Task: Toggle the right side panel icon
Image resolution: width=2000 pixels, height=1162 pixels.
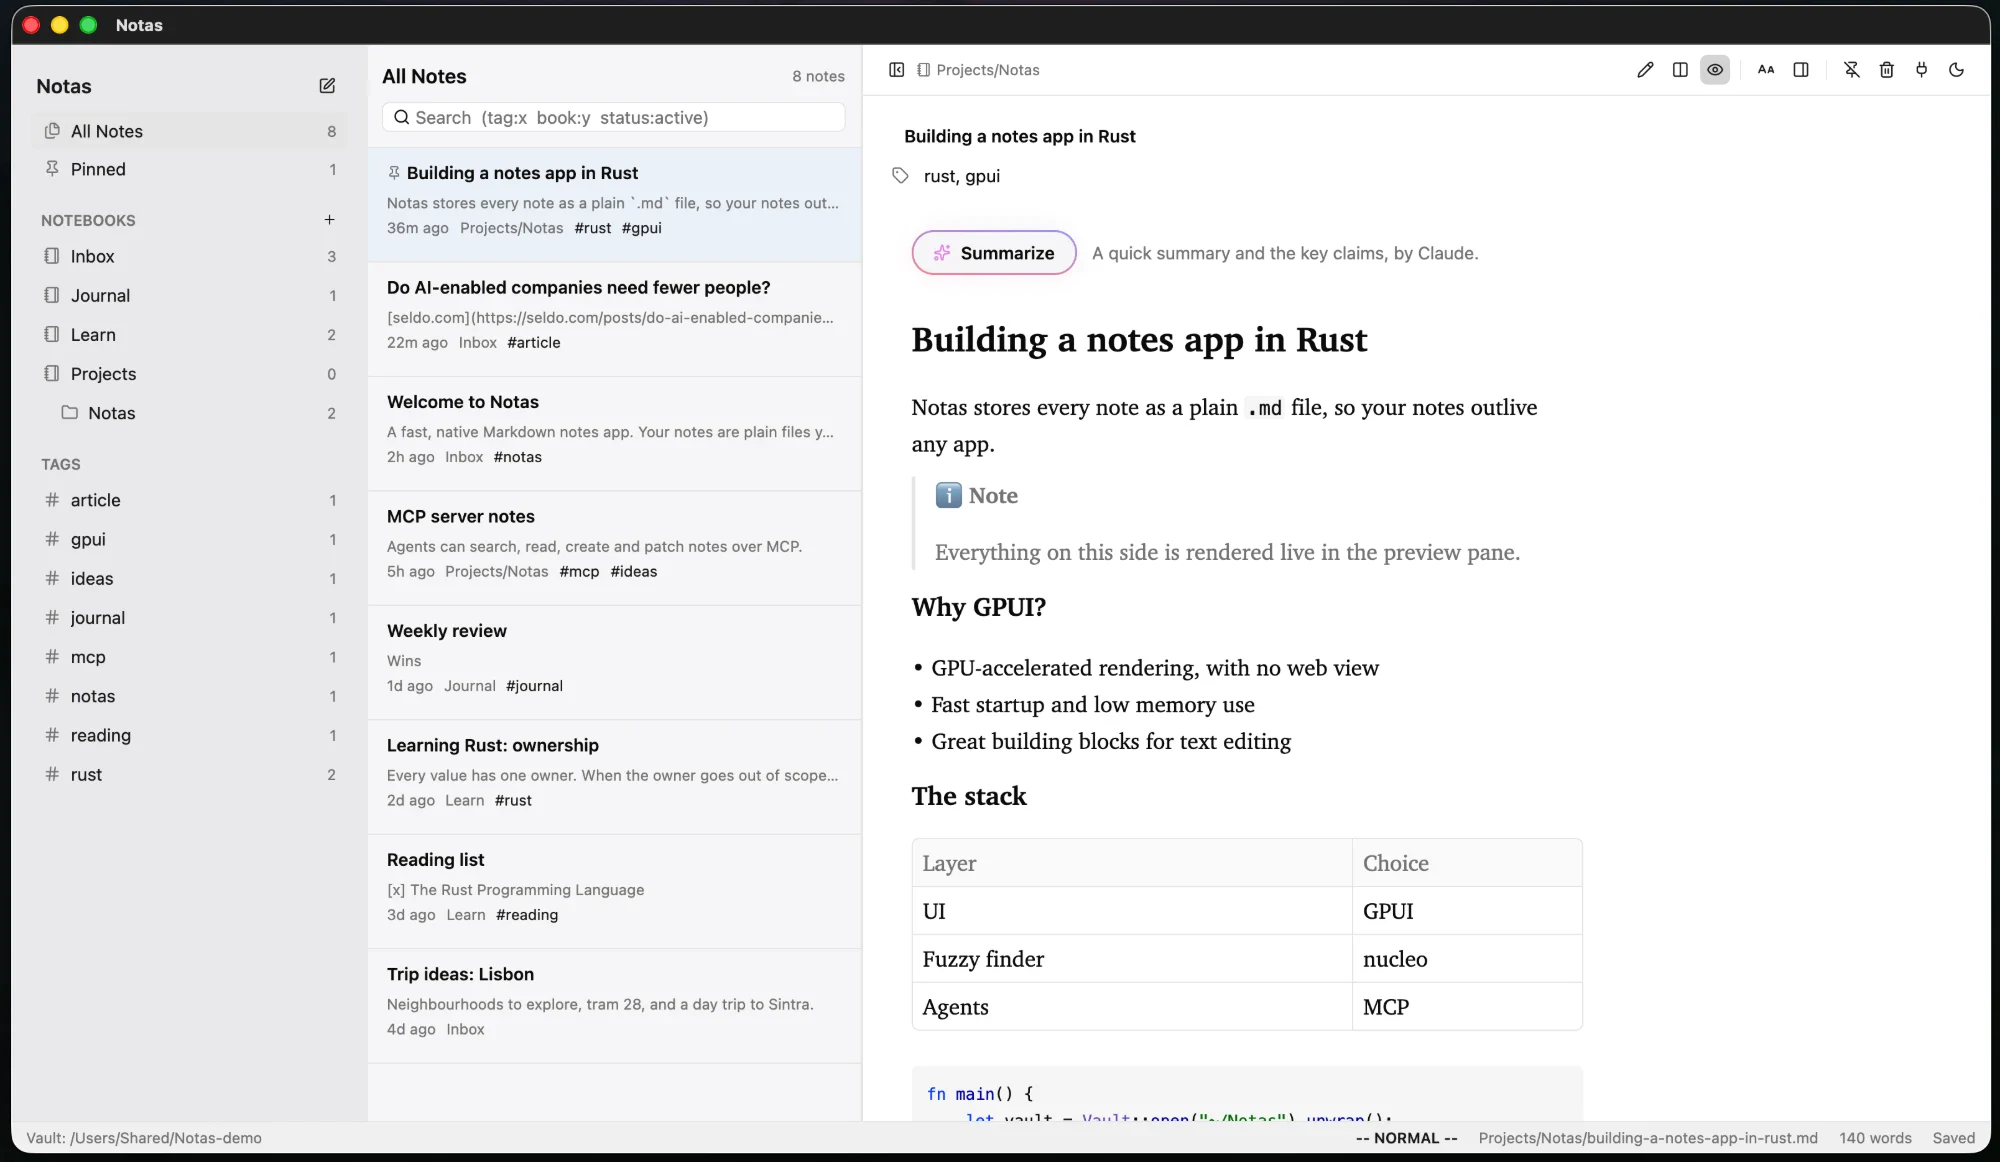Action: (1801, 70)
